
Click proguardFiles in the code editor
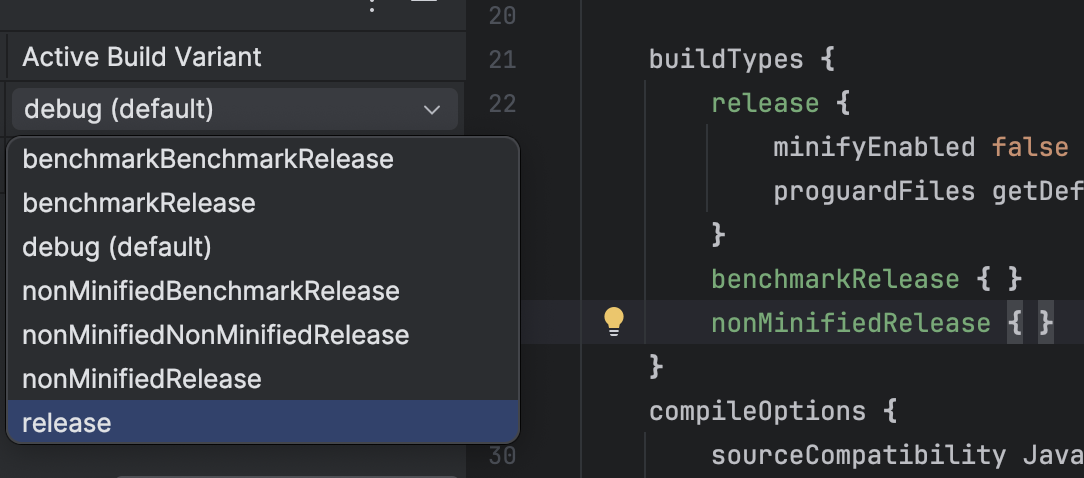click(873, 191)
